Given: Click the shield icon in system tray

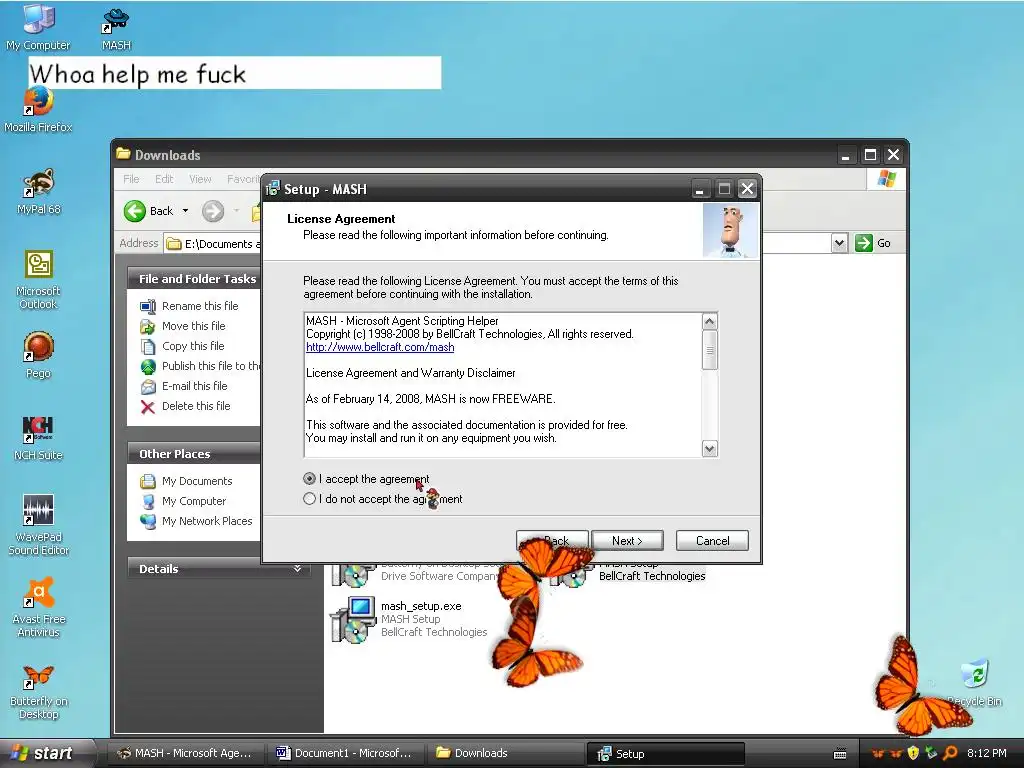Looking at the screenshot, I should click(913, 753).
